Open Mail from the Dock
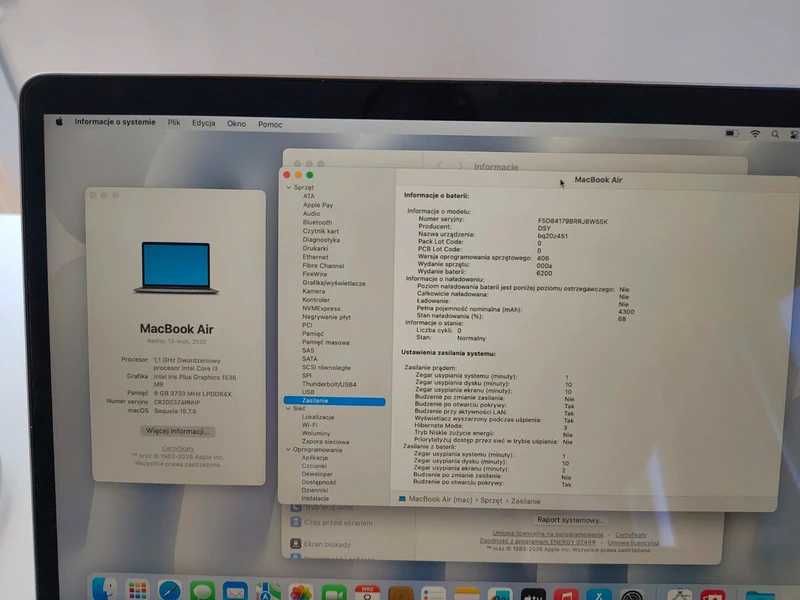 coord(235,592)
